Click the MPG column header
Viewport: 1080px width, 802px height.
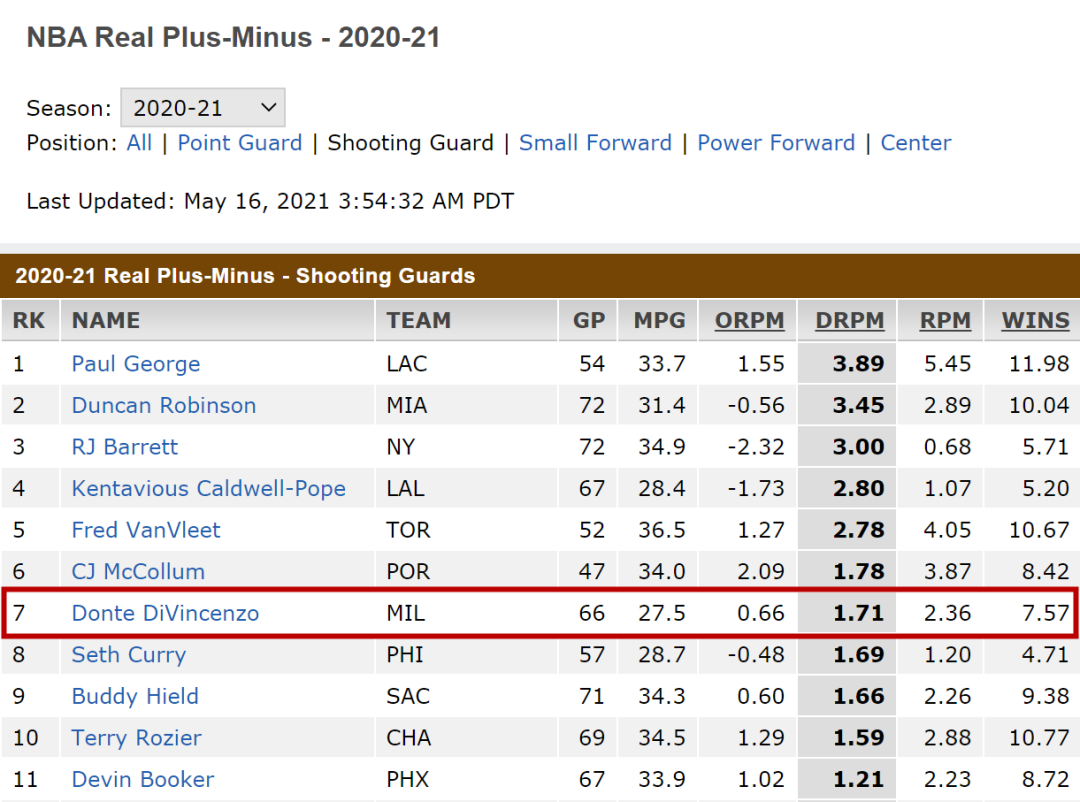click(660, 320)
